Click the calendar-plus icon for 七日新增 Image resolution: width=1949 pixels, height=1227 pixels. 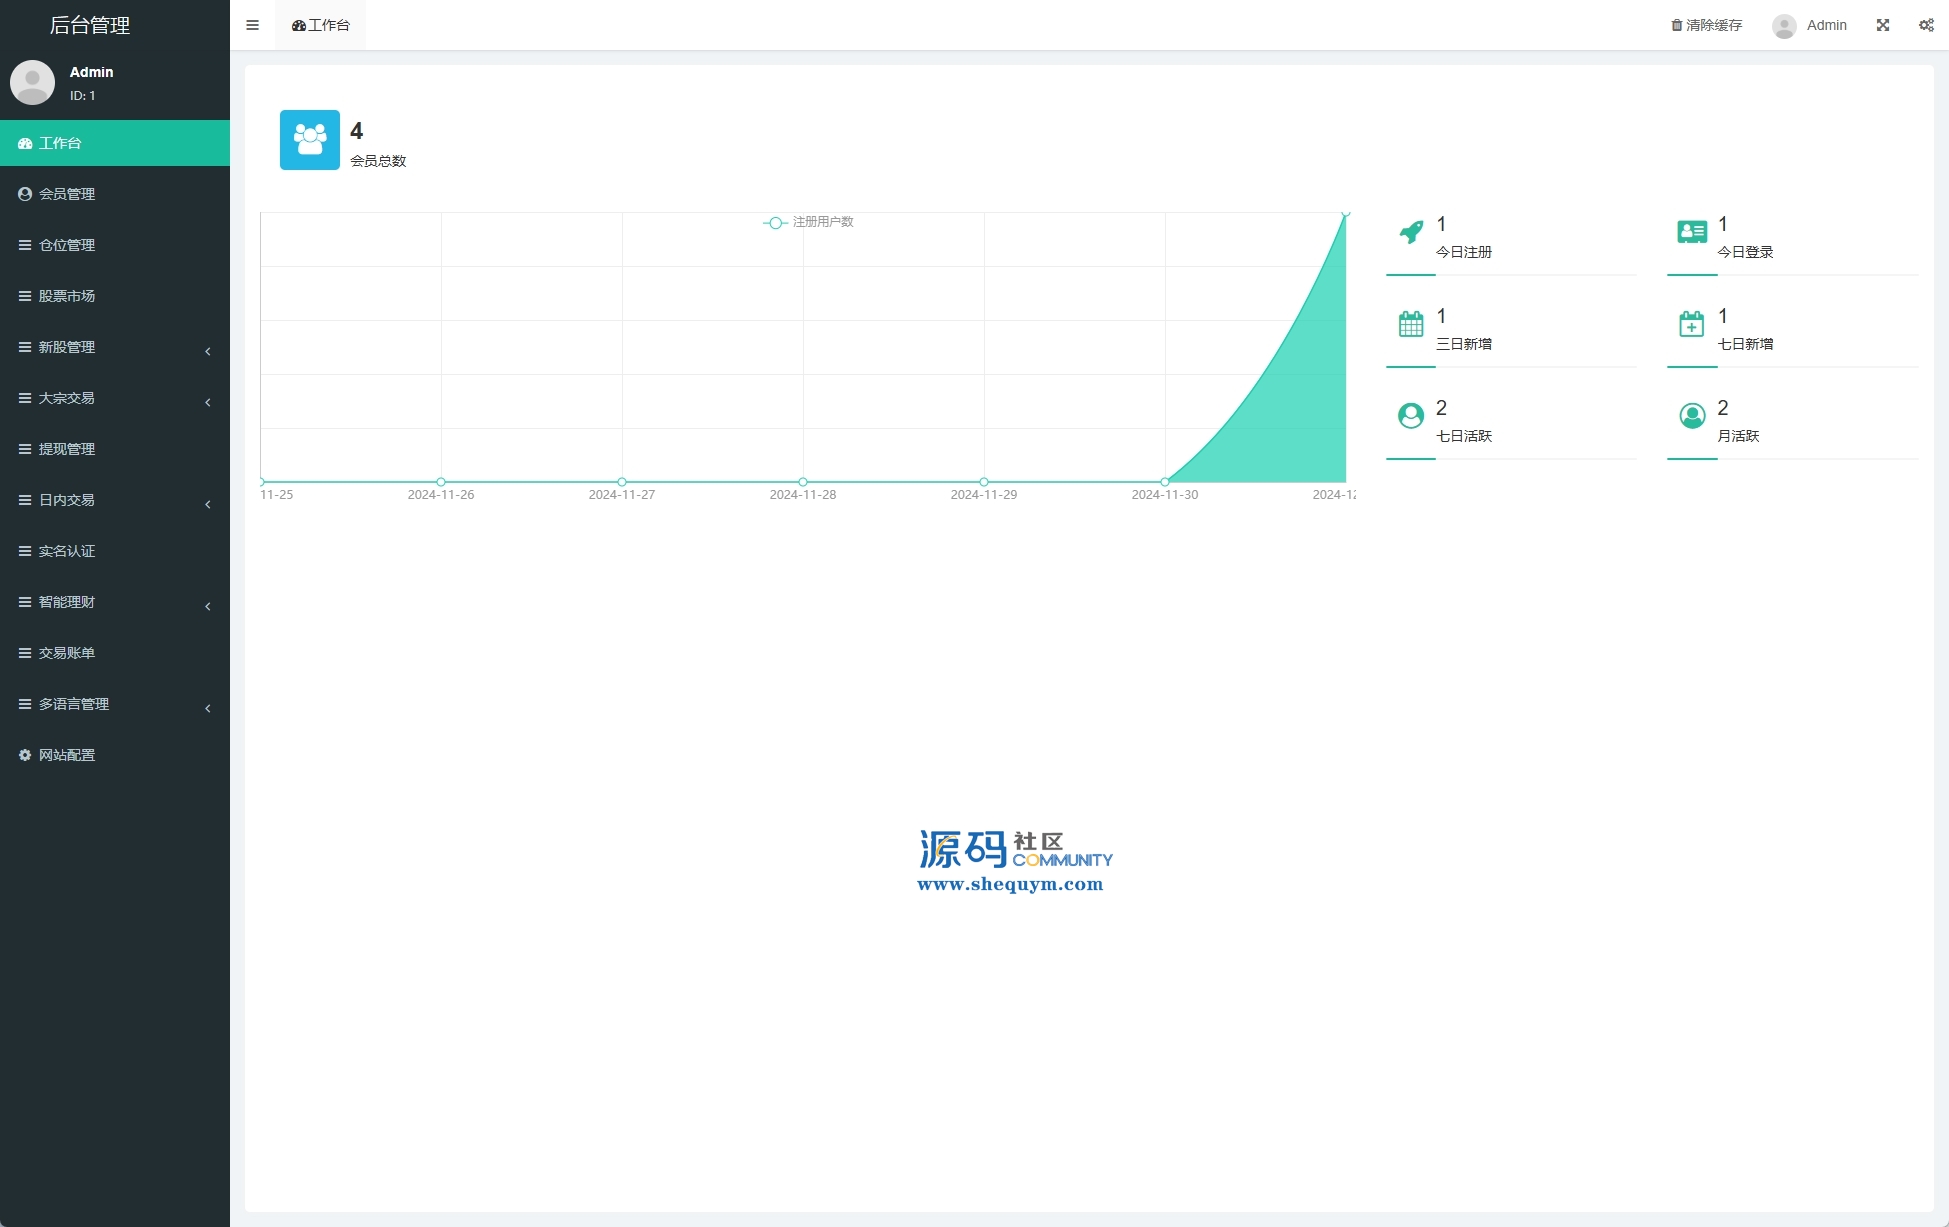click(x=1692, y=324)
